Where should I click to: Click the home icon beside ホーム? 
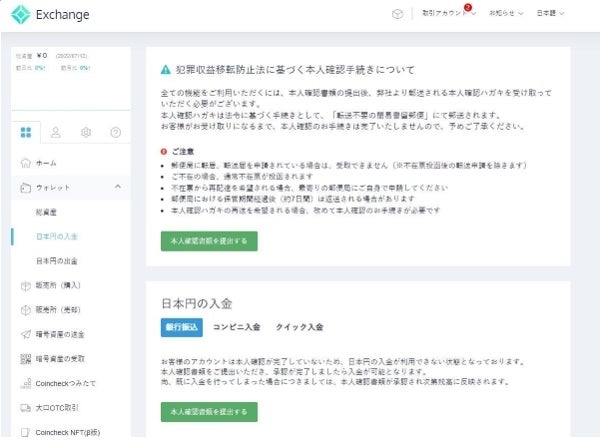pos(24,161)
